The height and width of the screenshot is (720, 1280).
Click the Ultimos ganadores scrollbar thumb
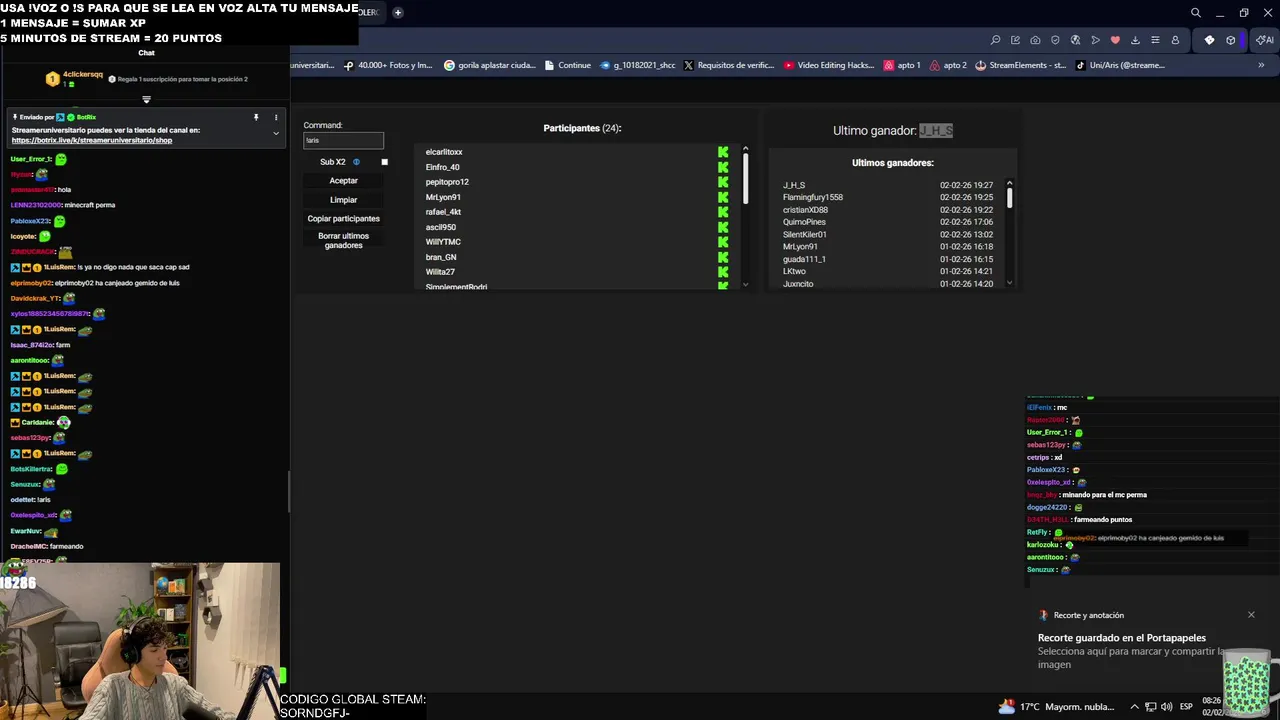[1009, 197]
